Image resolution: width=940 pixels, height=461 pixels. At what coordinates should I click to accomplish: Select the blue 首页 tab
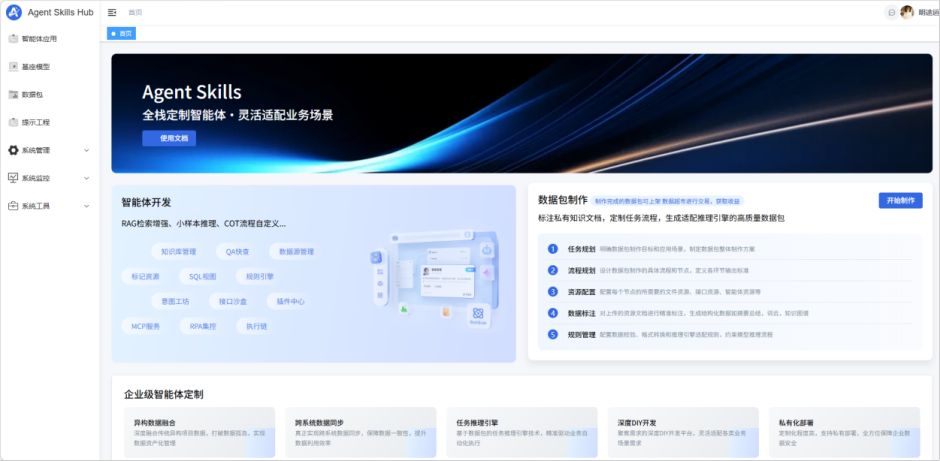[122, 34]
